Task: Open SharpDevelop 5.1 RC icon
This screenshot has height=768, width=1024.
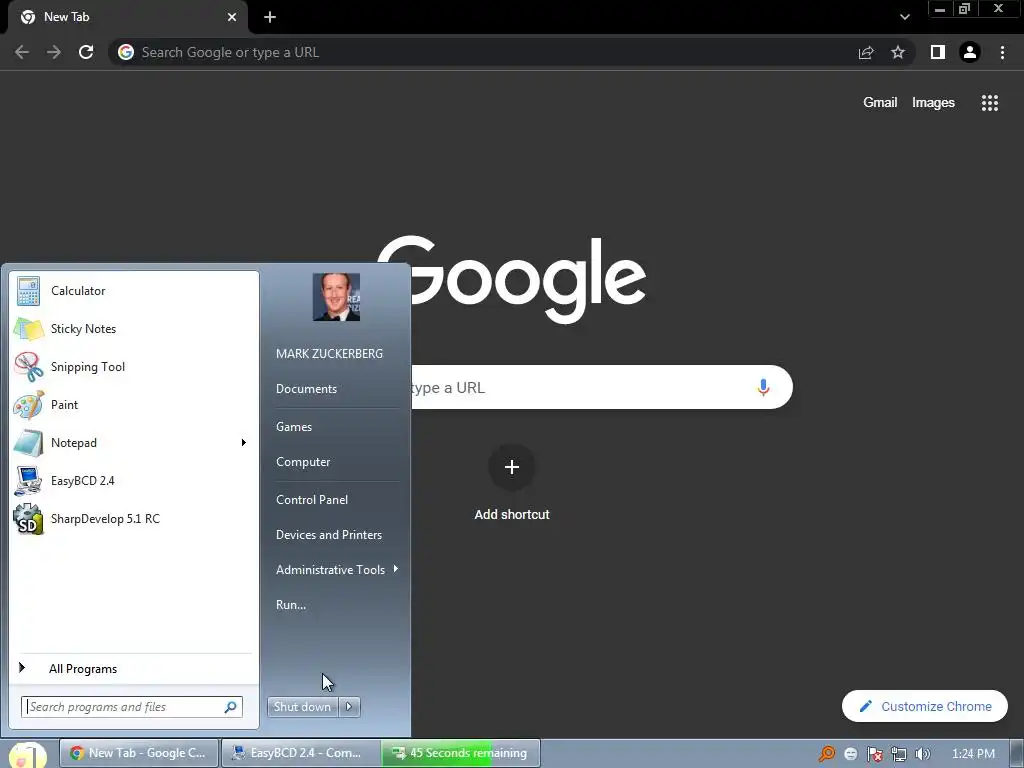Action: point(28,519)
